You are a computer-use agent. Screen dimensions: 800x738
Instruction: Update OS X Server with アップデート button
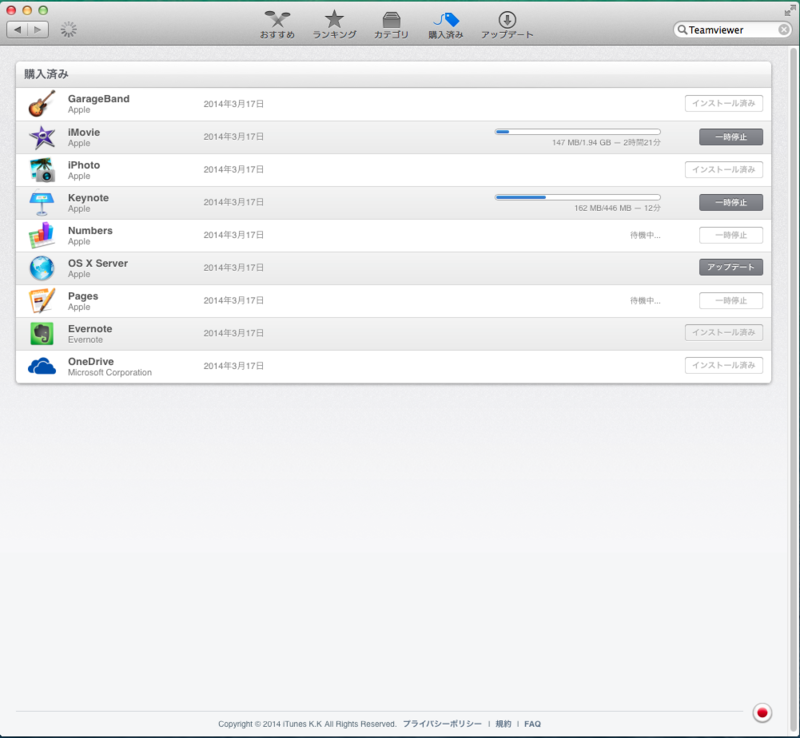(x=731, y=267)
